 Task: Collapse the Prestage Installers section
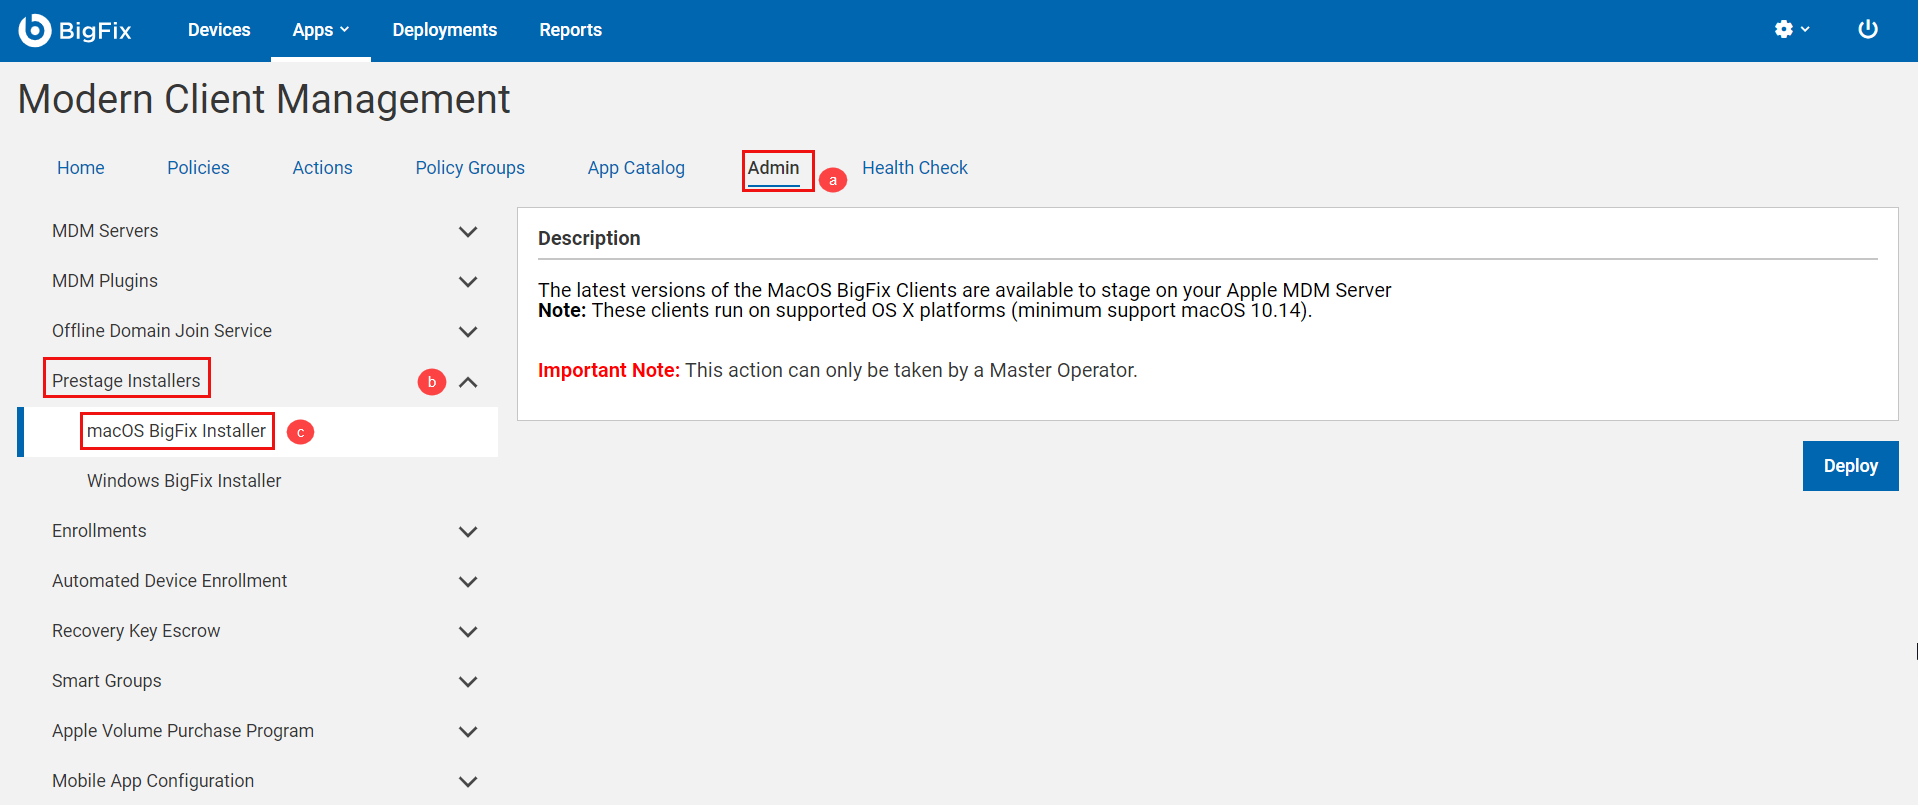point(467,382)
